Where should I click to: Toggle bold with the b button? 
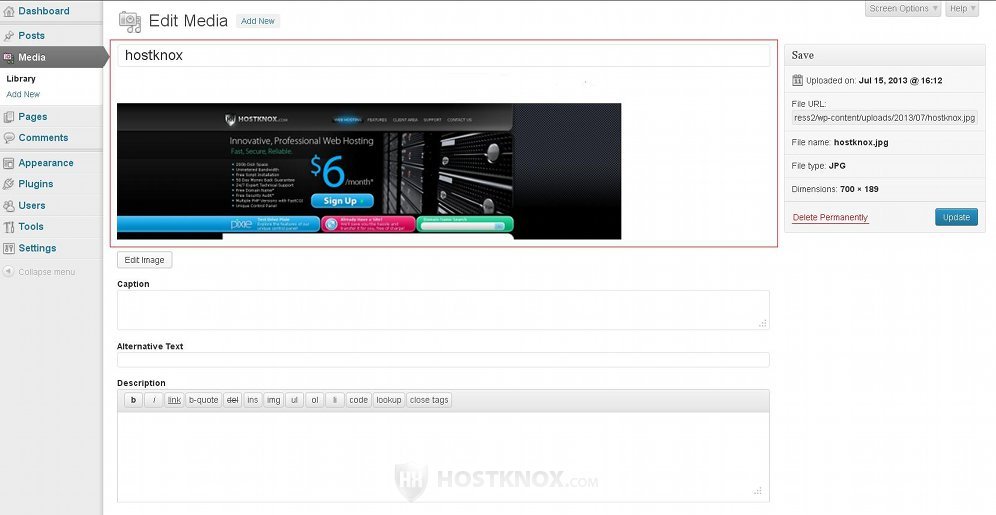coord(133,400)
